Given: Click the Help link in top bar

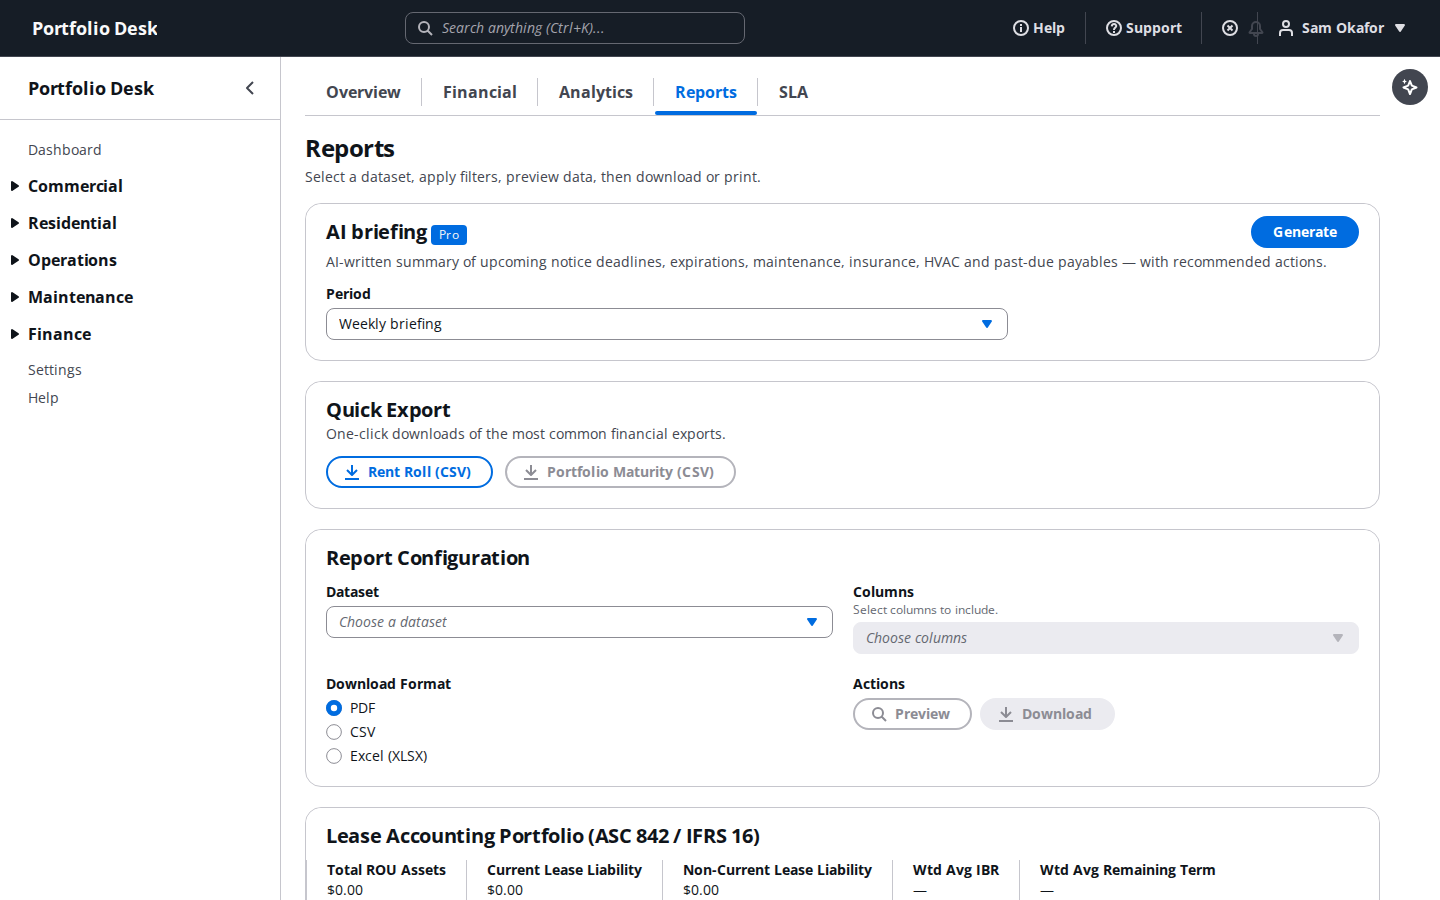Looking at the screenshot, I should [x=1039, y=28].
